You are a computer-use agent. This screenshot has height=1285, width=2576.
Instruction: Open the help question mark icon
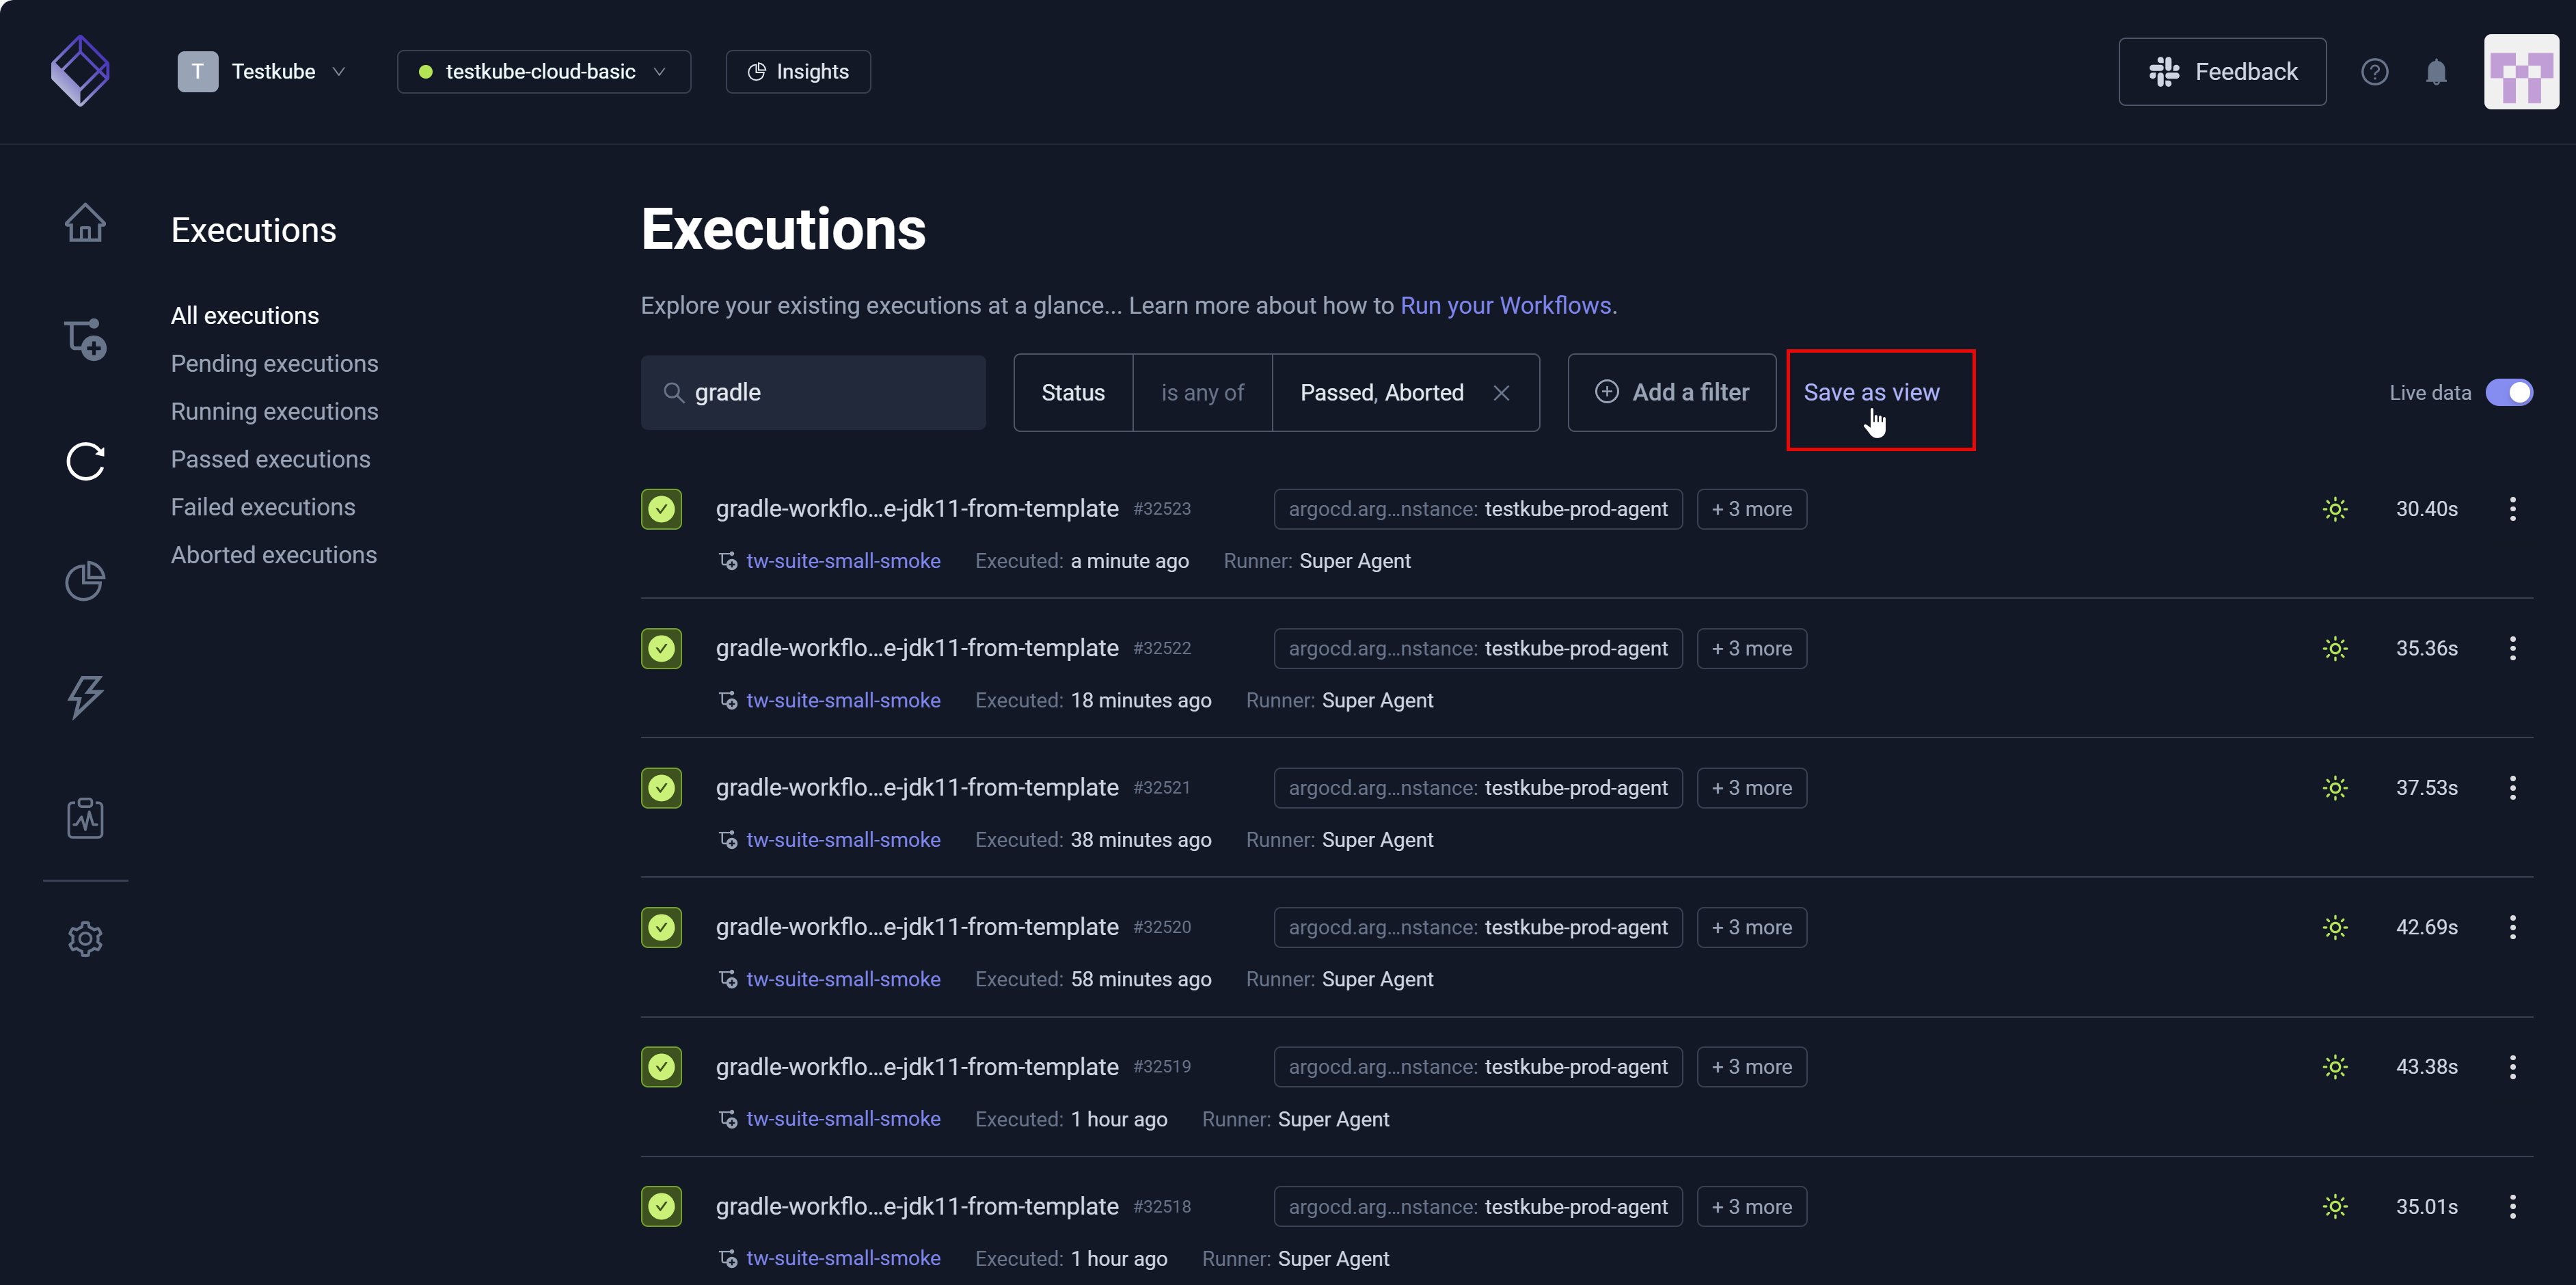pyautogui.click(x=2374, y=72)
